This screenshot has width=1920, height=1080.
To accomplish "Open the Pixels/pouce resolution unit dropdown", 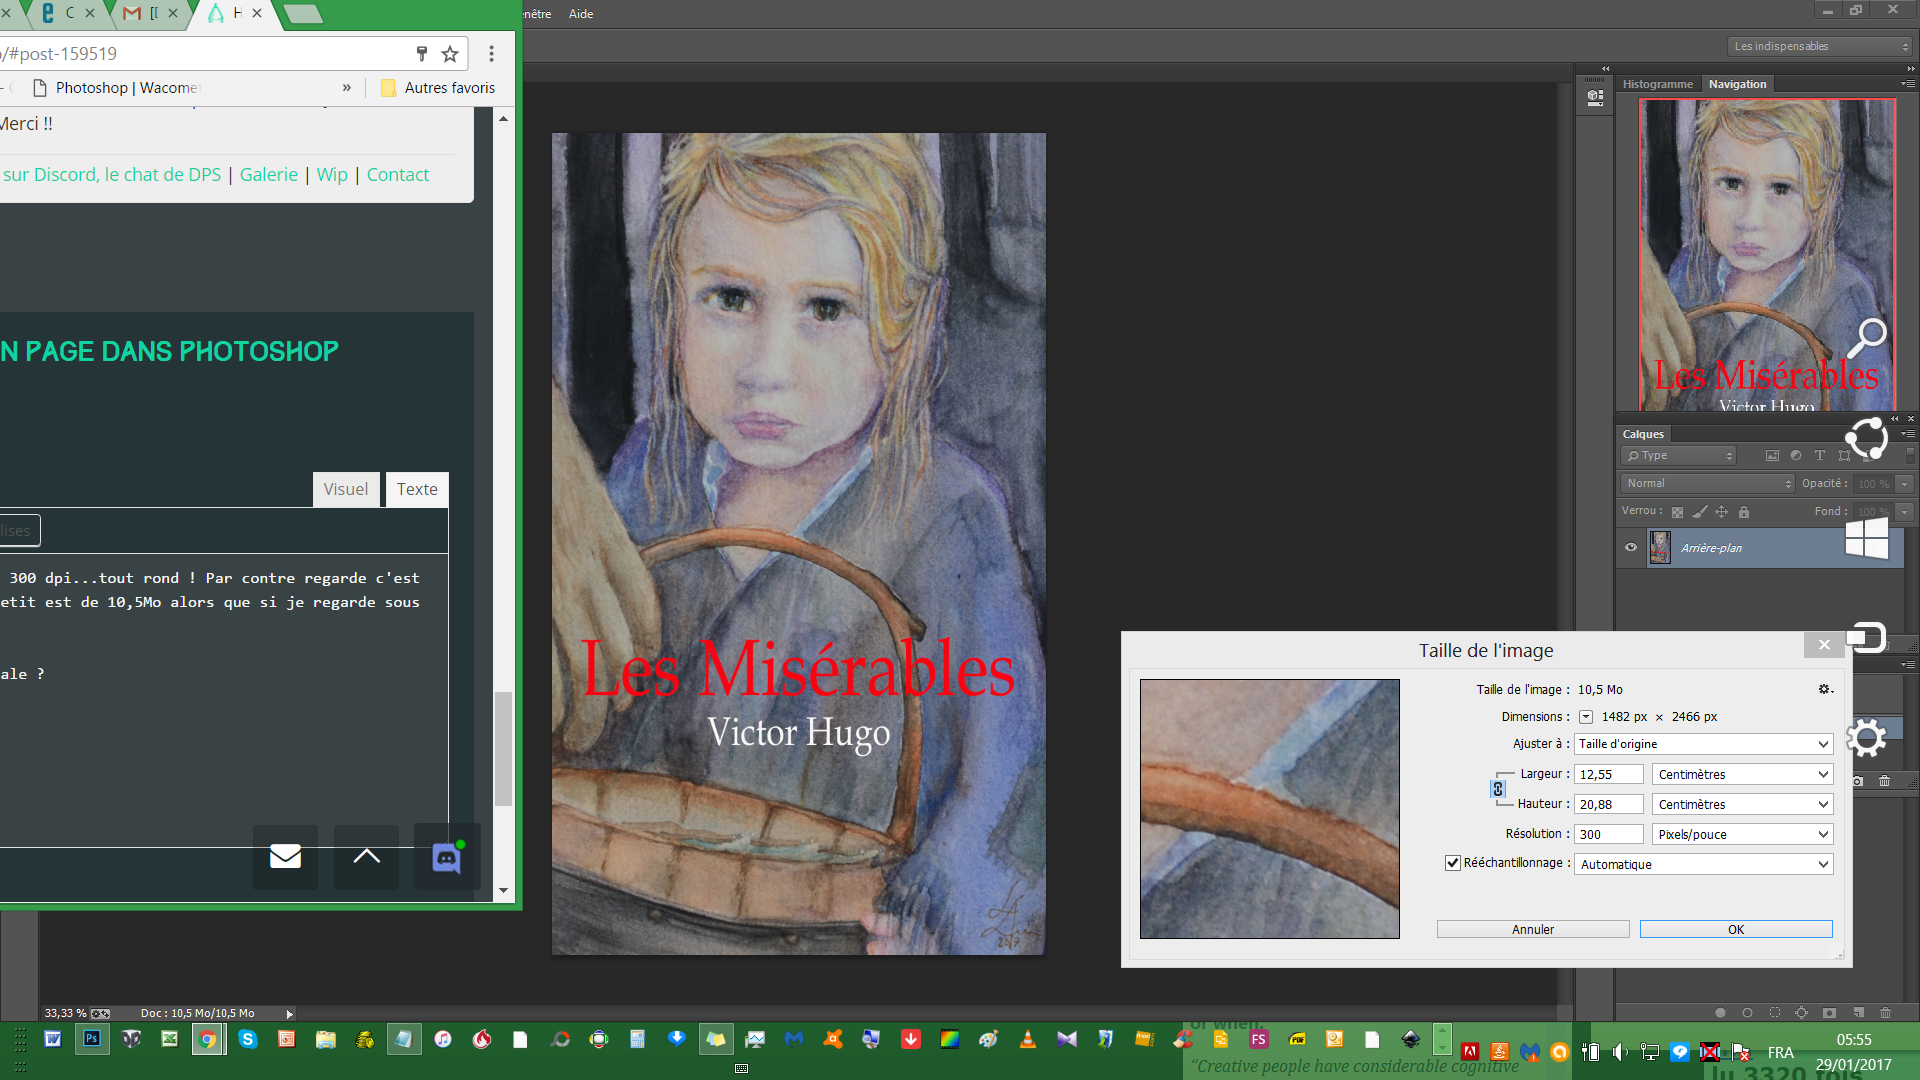I will [x=1742, y=834].
